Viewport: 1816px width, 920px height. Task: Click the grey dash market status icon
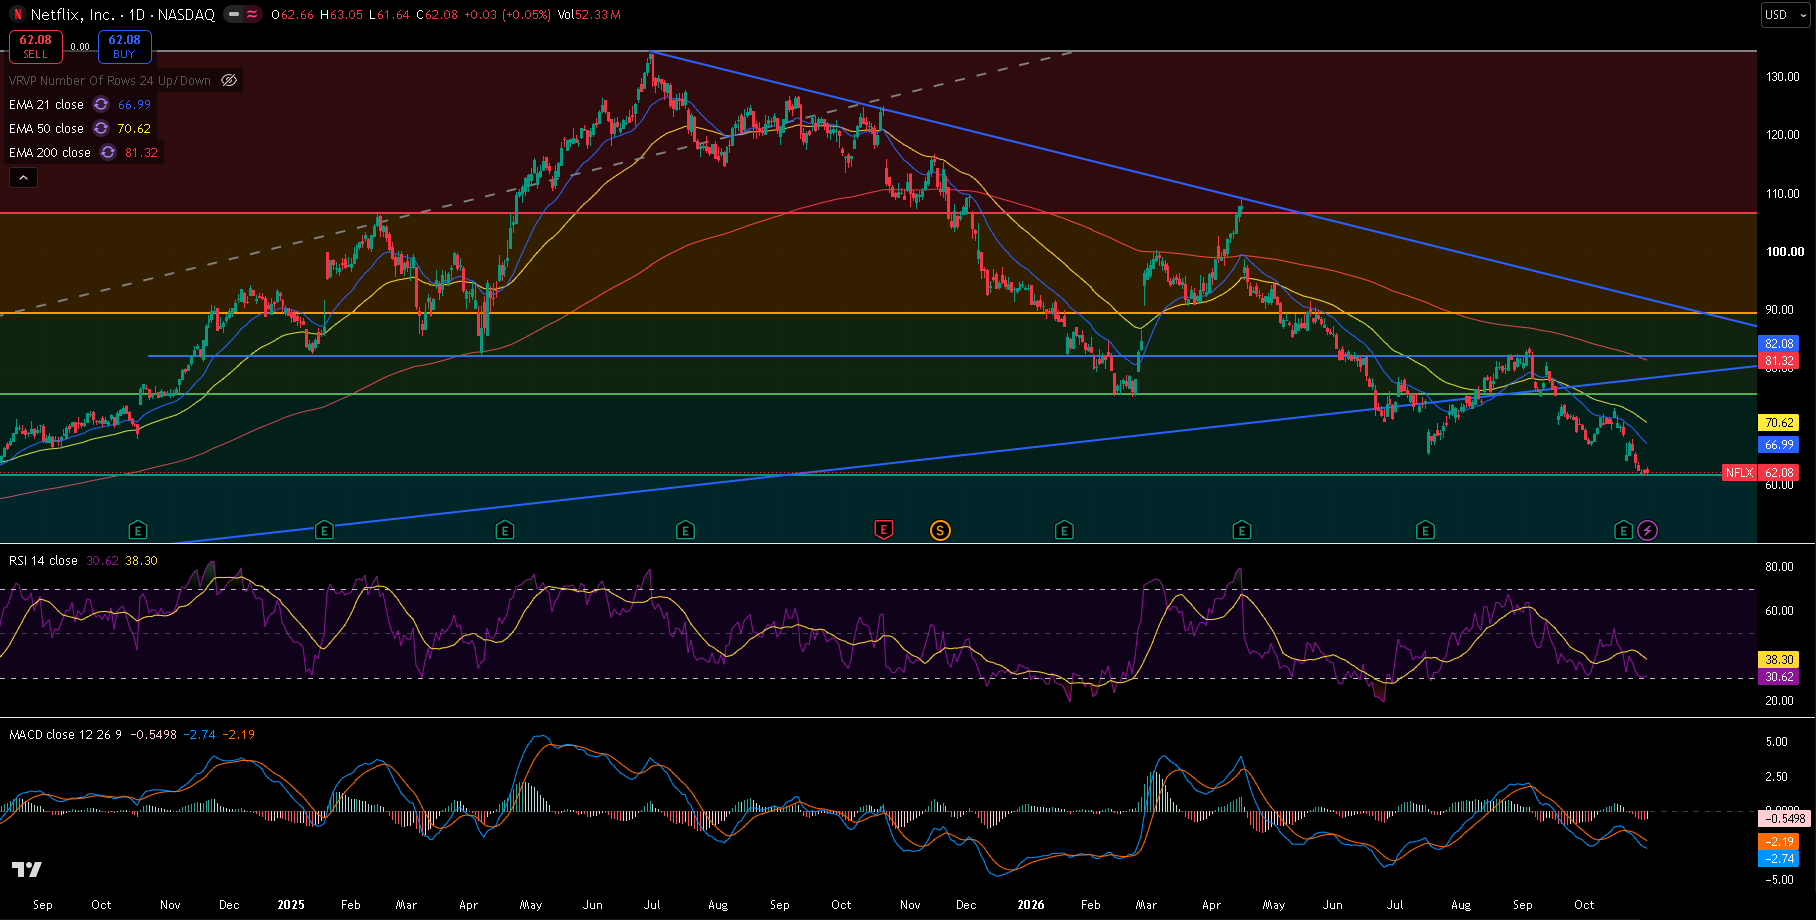[x=233, y=14]
